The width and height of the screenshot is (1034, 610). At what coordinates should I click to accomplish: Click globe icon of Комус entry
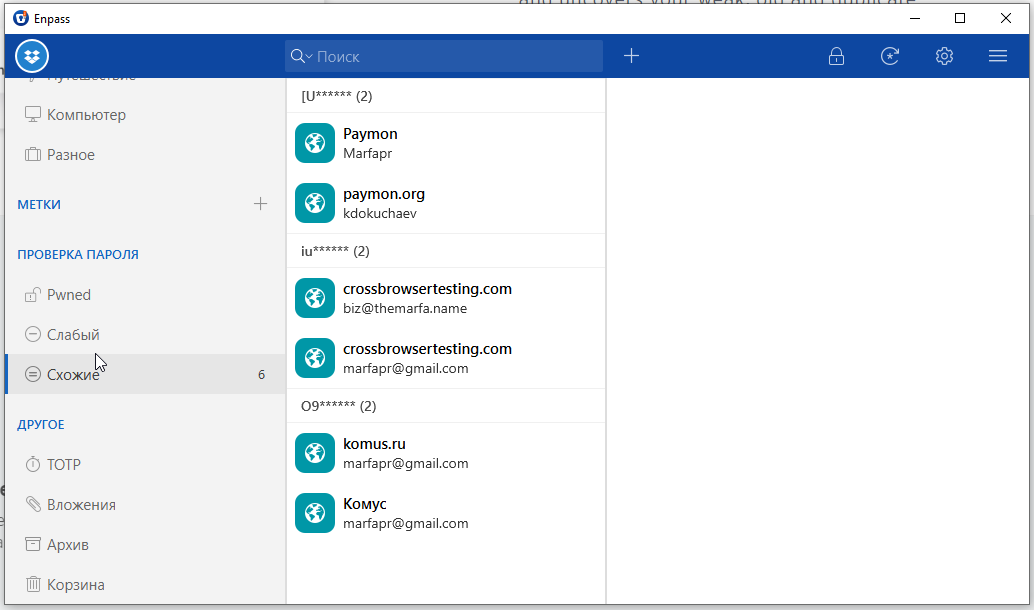[x=315, y=513]
